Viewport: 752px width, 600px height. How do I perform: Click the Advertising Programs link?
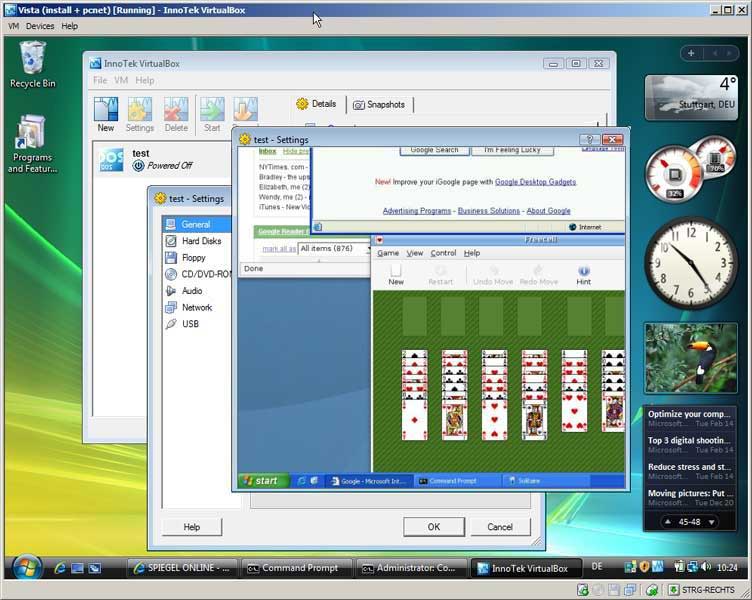pos(417,211)
